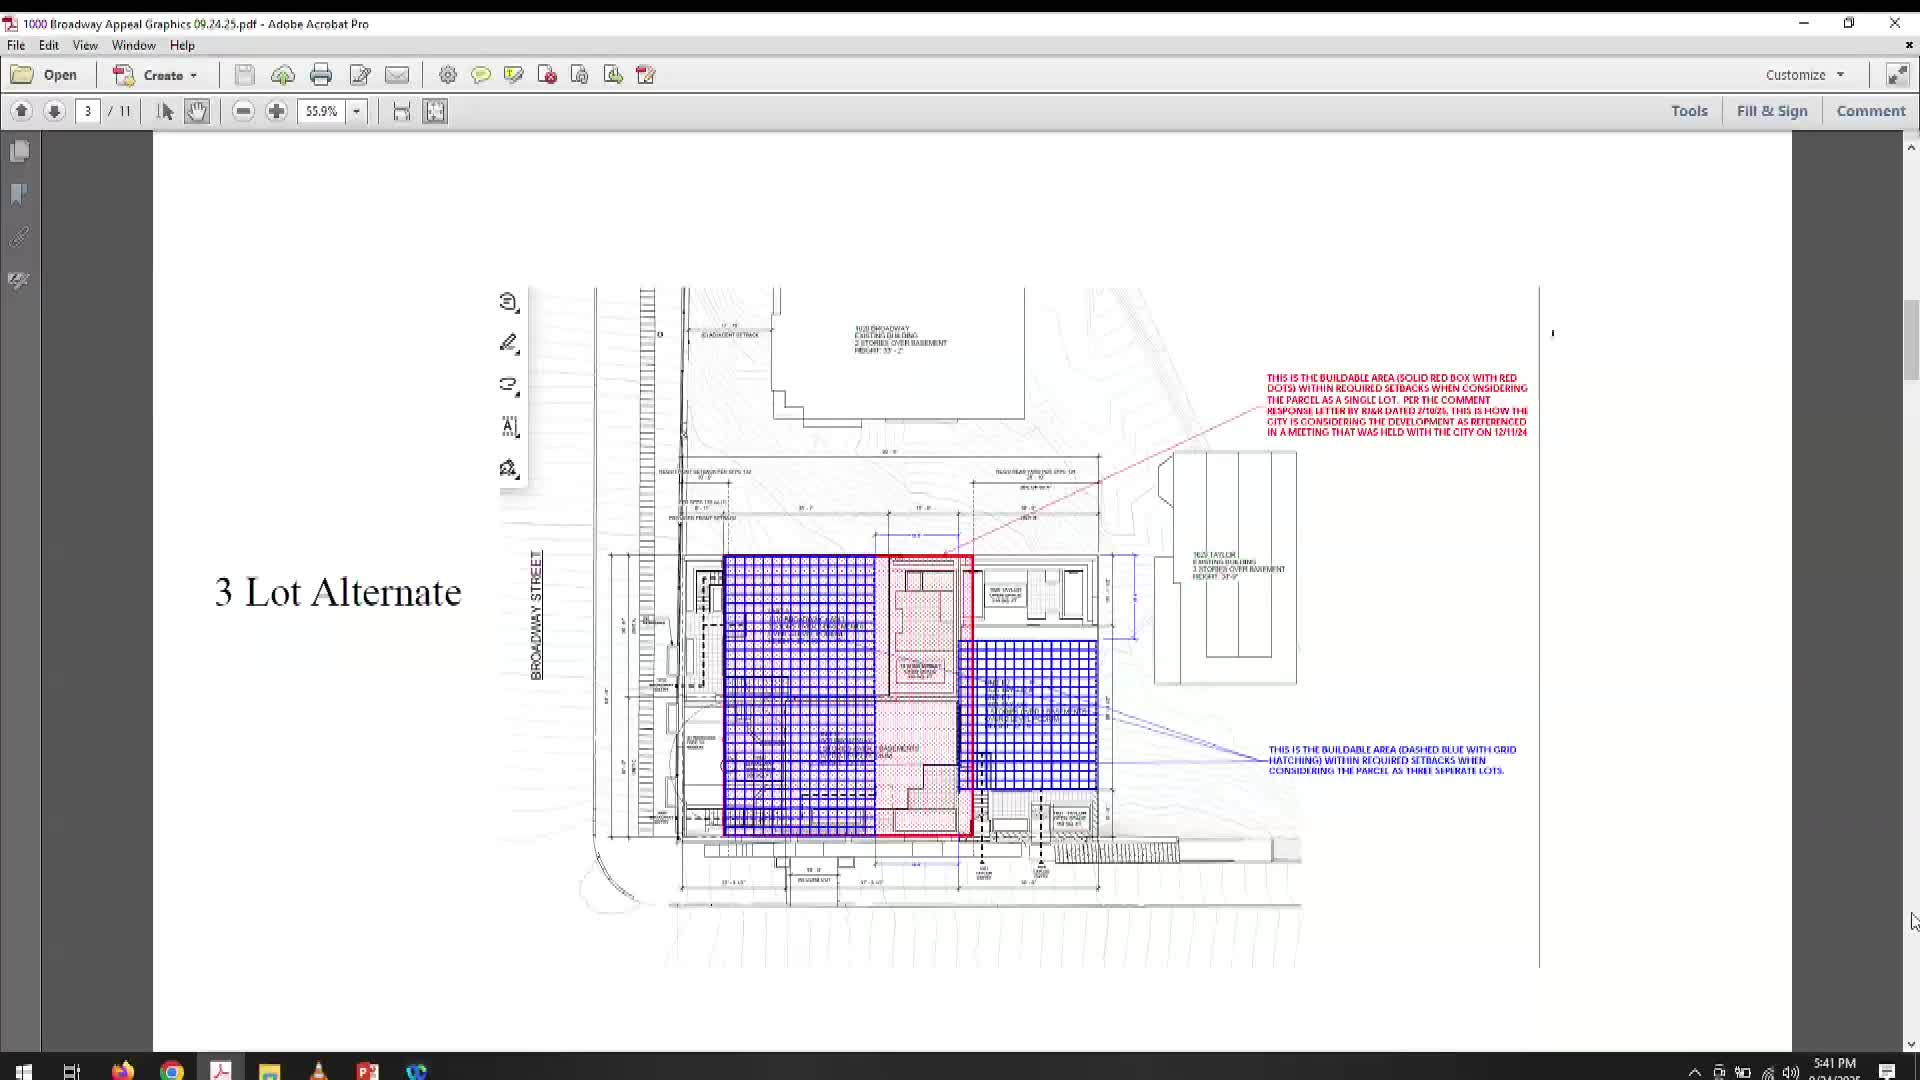Toggle fit one full page view
The width and height of the screenshot is (1920, 1080).
[x=435, y=111]
